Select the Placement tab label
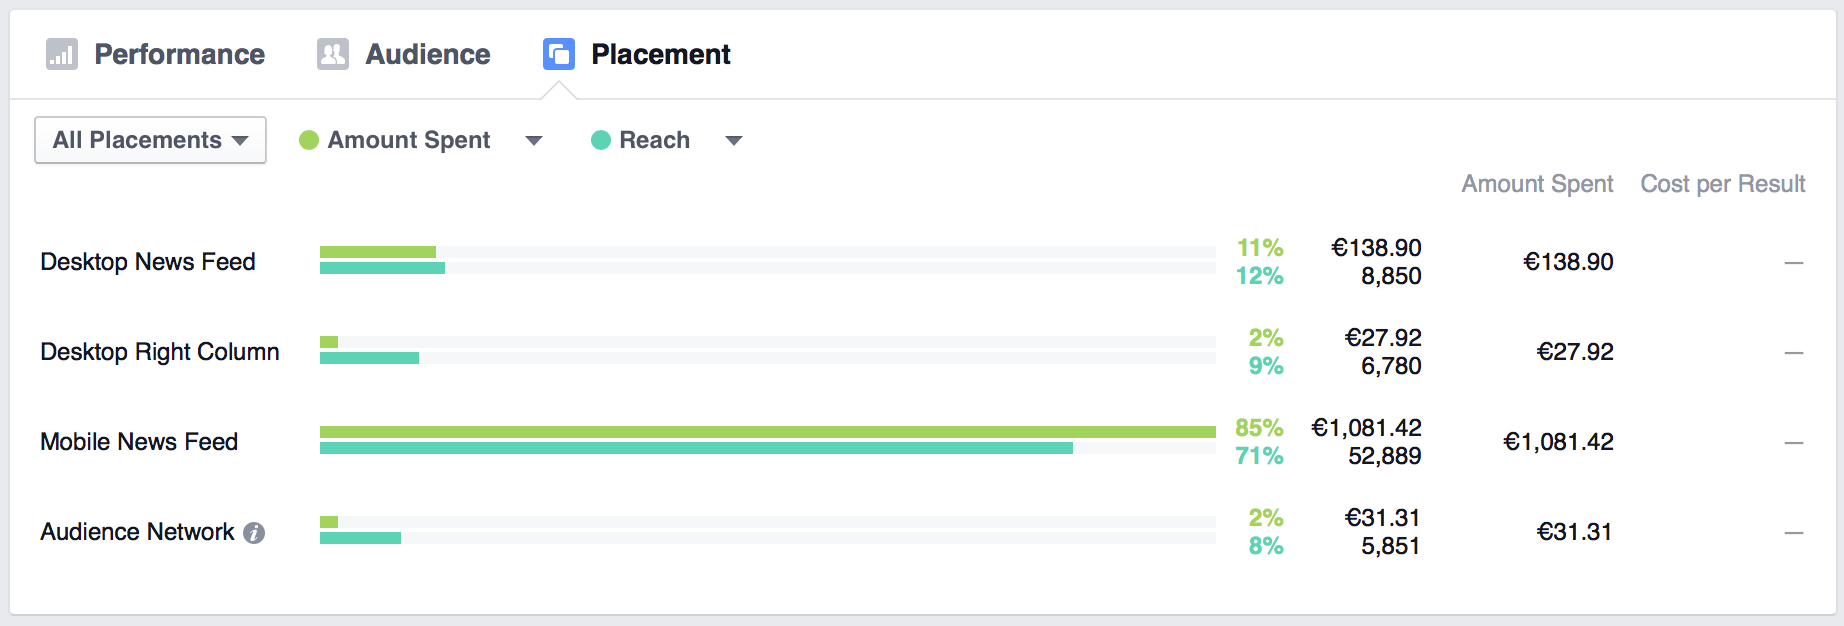 [x=661, y=54]
